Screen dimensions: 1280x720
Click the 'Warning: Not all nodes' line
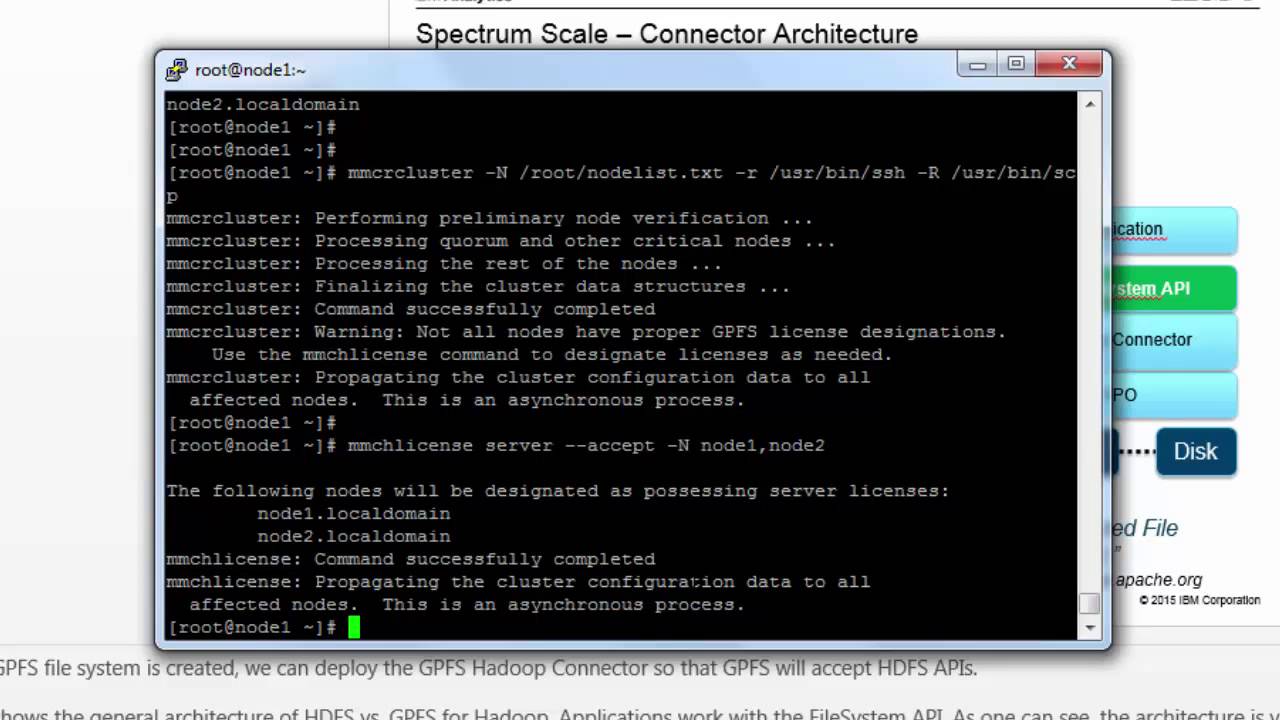coord(587,332)
